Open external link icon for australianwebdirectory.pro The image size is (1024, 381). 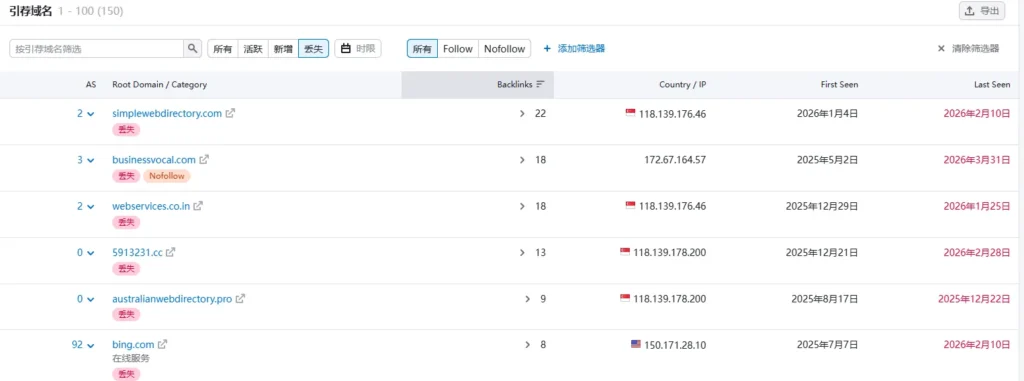click(240, 299)
